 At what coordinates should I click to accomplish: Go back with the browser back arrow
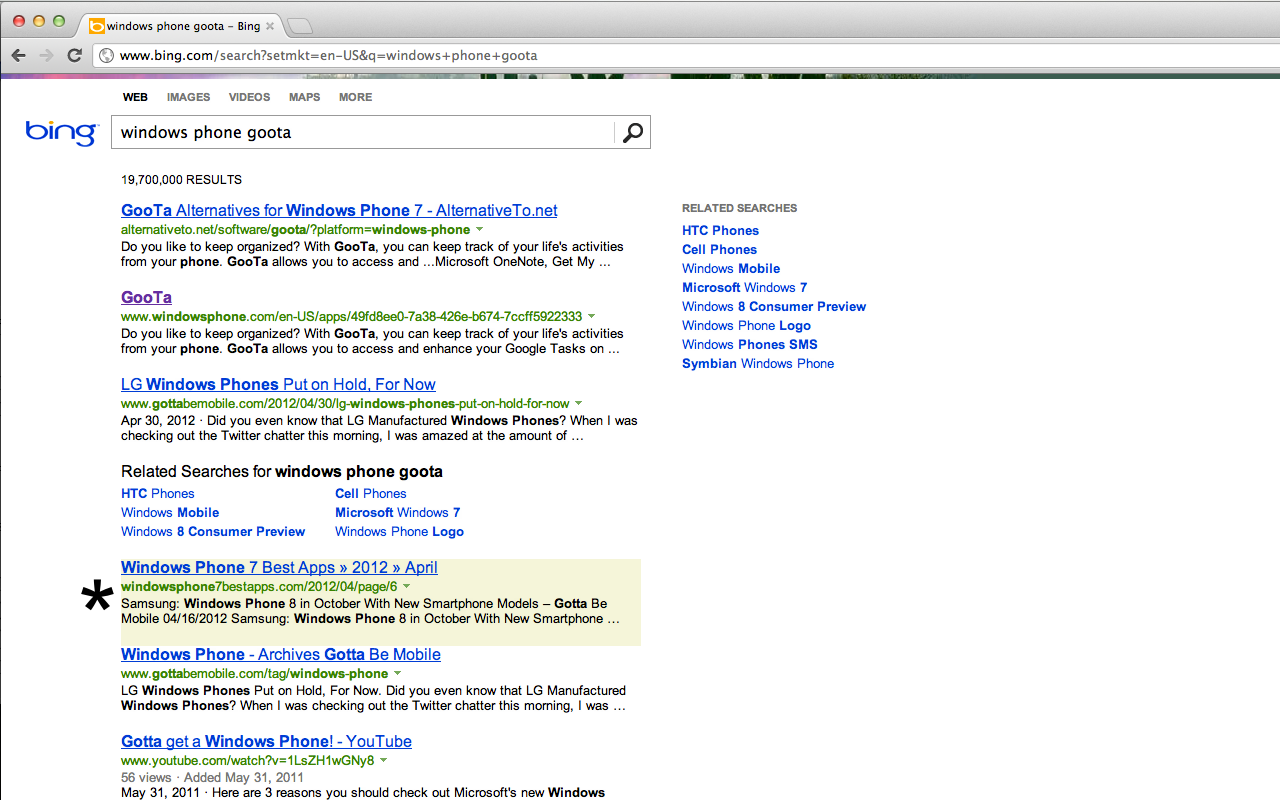pos(19,55)
